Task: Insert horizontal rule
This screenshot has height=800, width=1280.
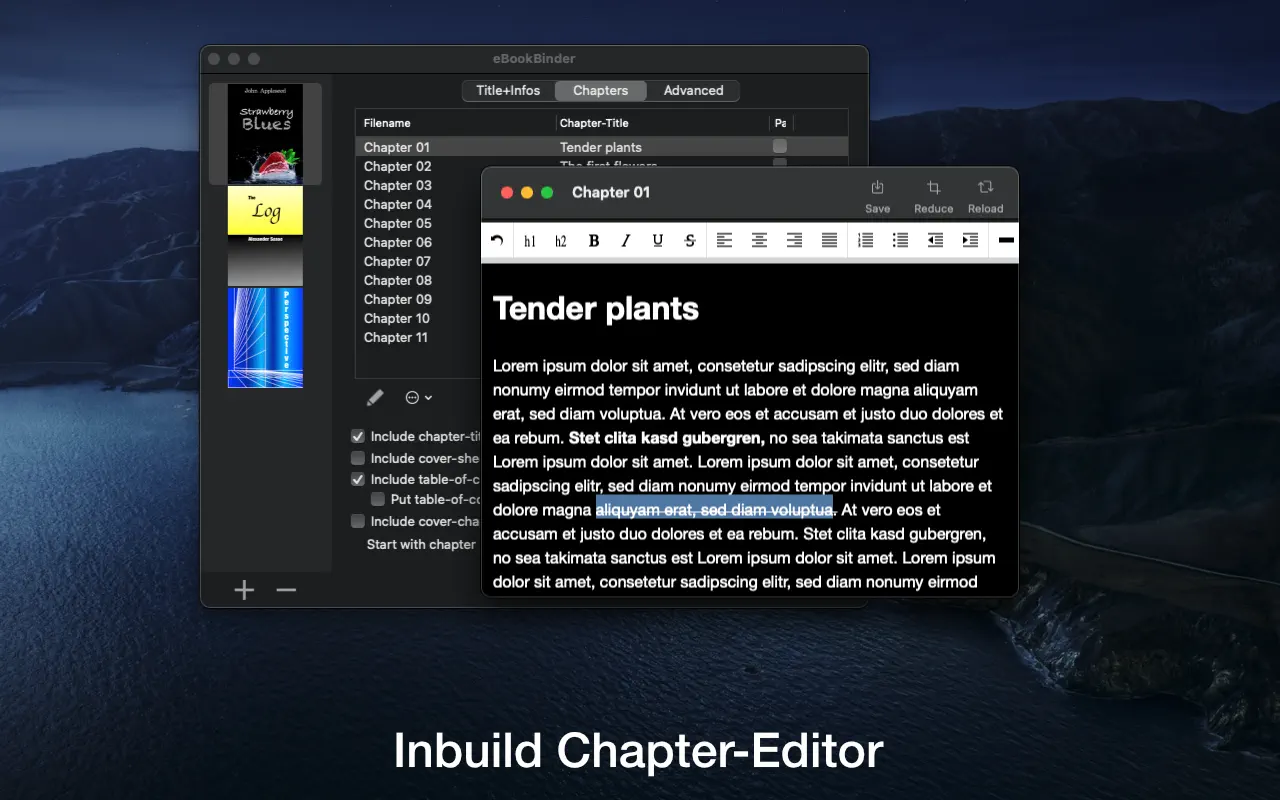Action: pyautogui.click(x=1006, y=240)
